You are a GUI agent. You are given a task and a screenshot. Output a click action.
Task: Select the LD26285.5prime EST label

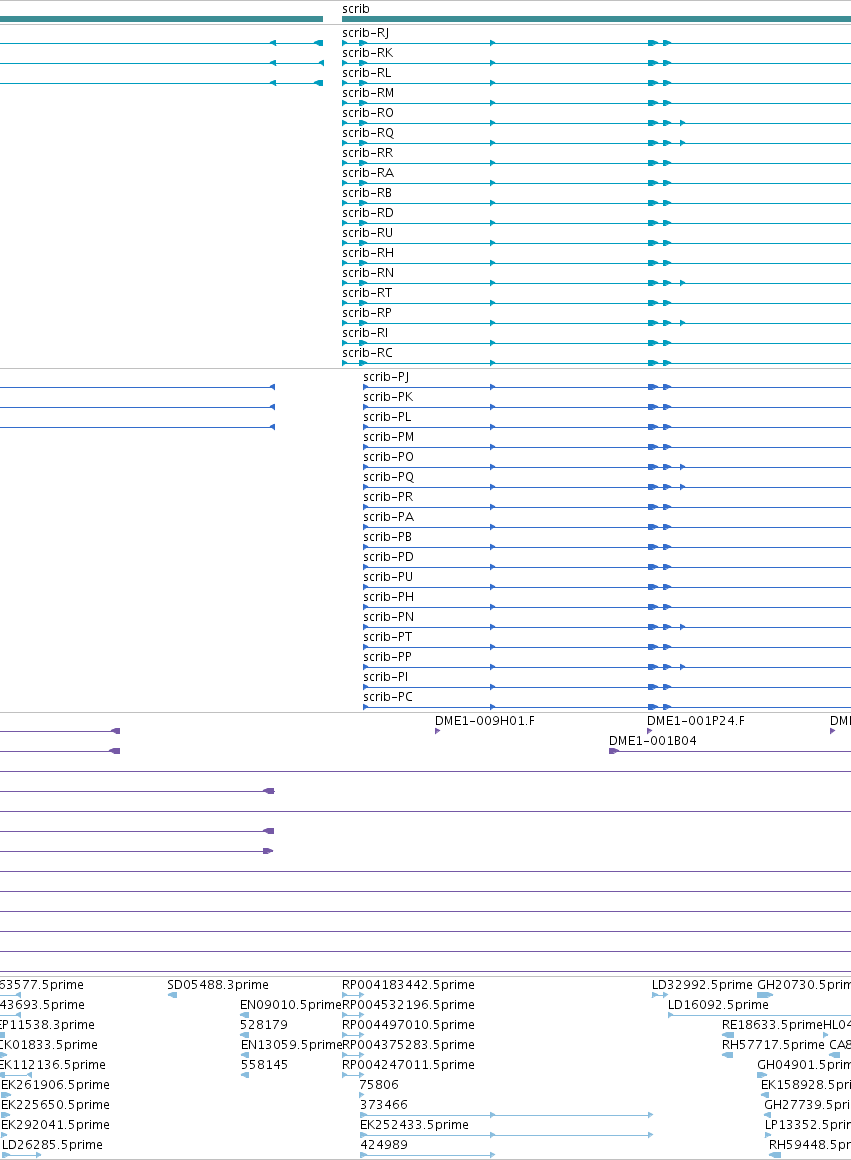point(53,1144)
